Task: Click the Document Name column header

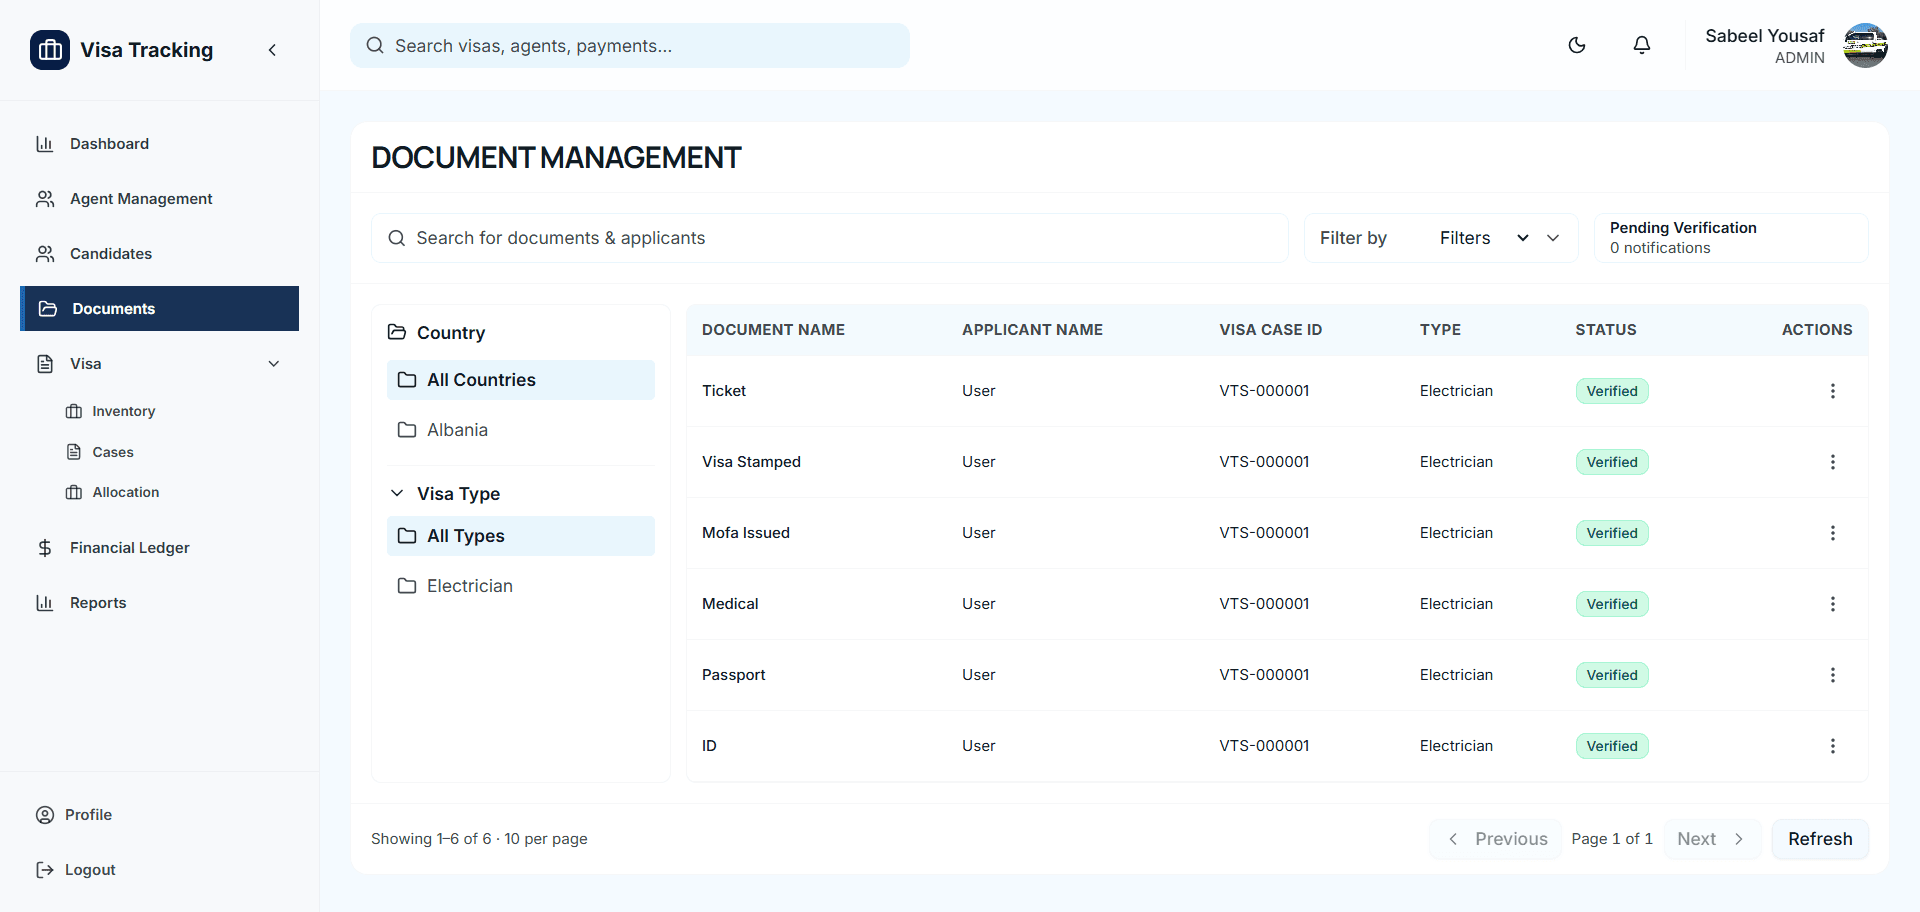Action: tap(773, 330)
